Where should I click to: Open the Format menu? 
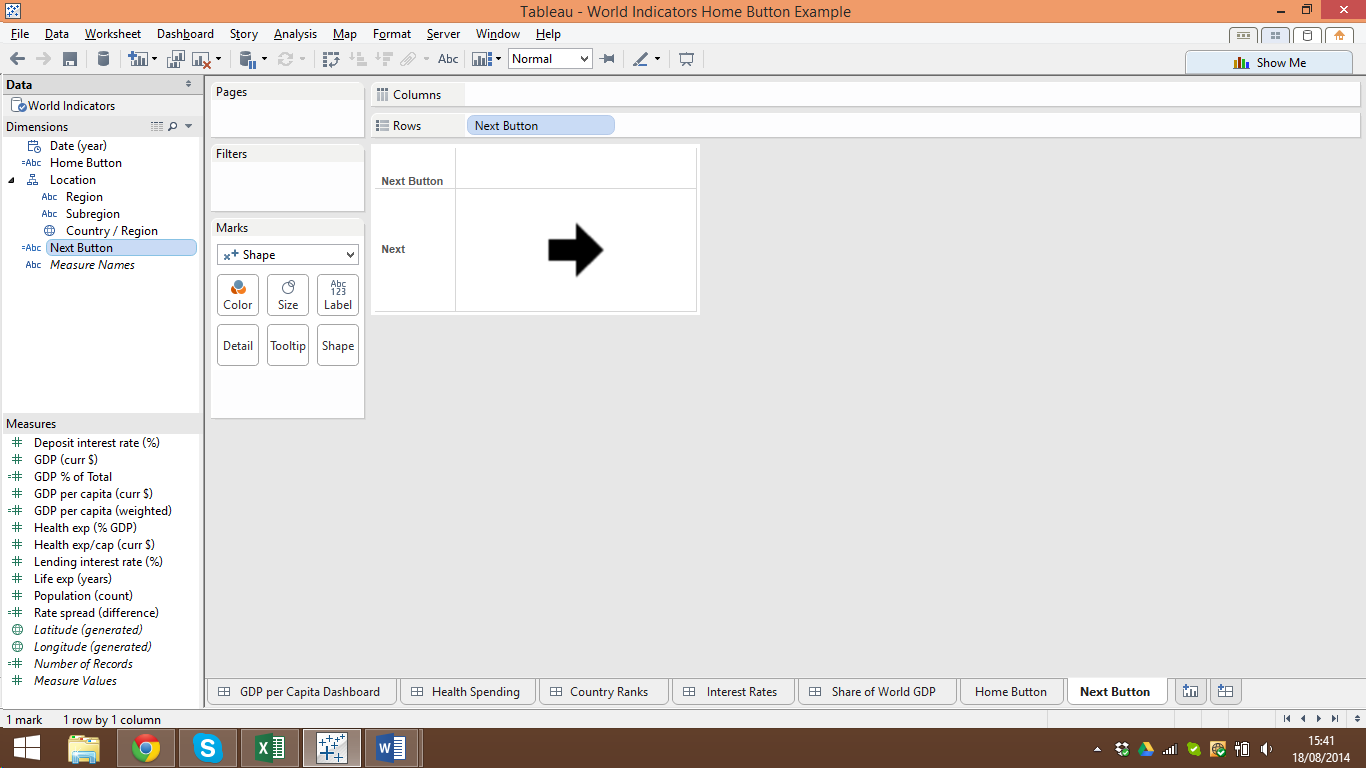(392, 34)
